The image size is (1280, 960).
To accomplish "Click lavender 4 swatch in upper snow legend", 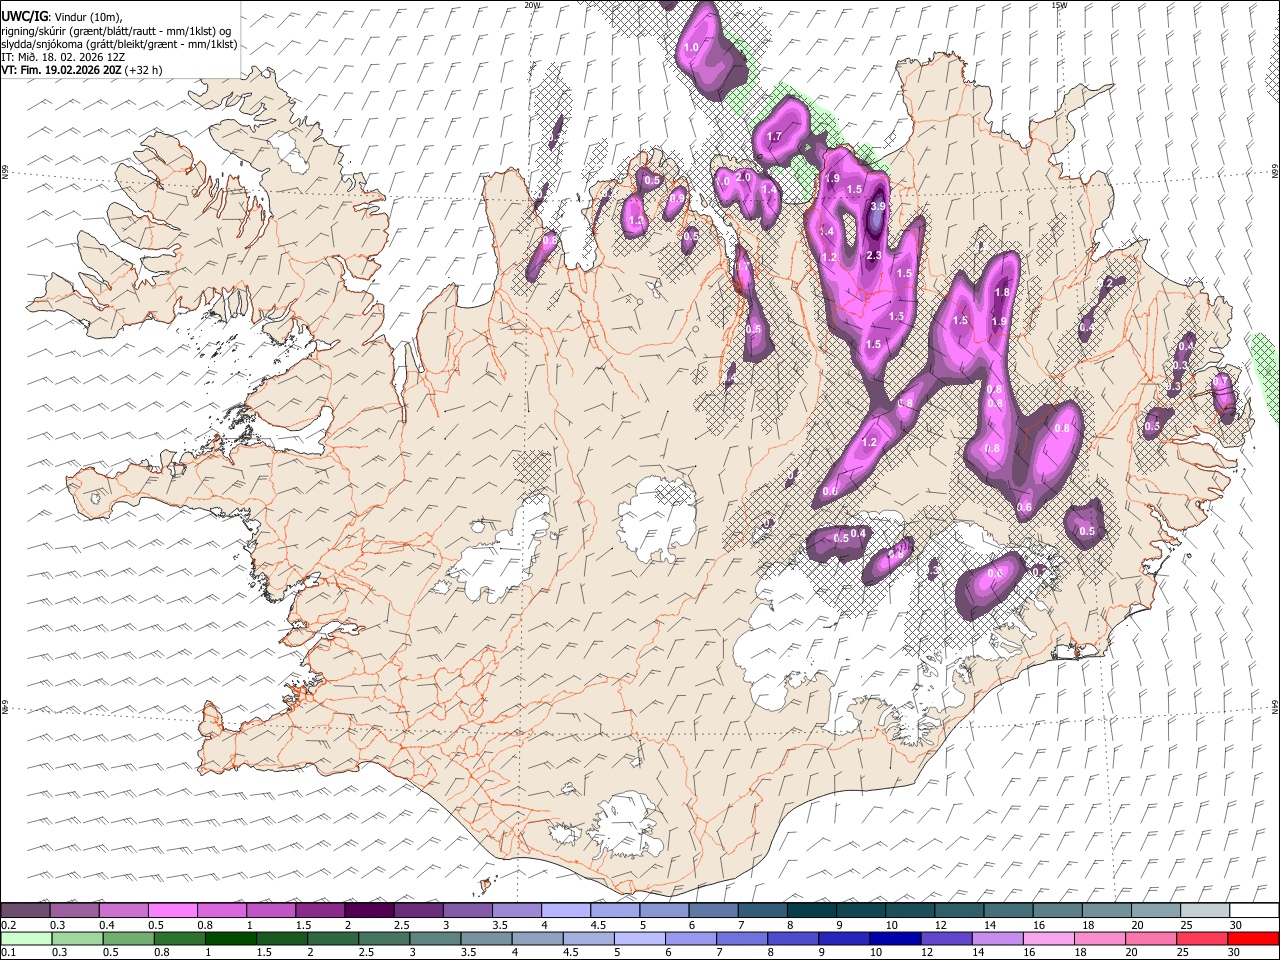I will tap(566, 911).
